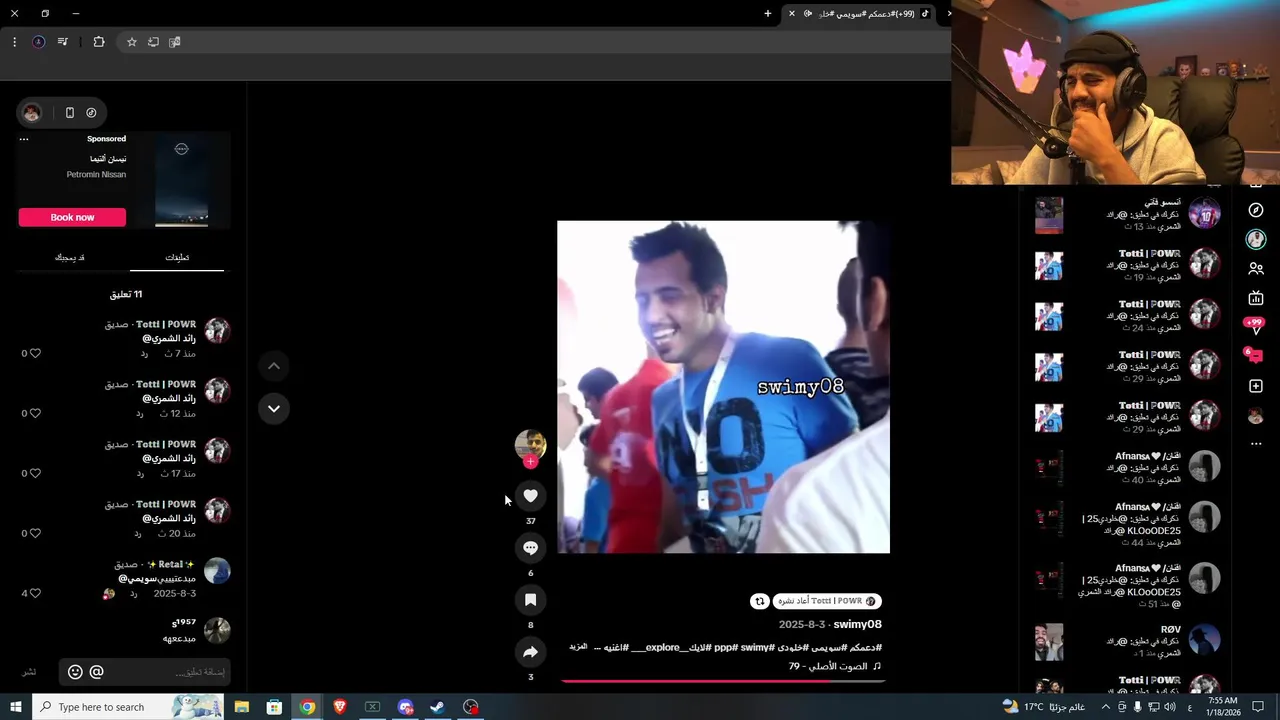Open the original sound link below the caption
The width and height of the screenshot is (1280, 720).
[835, 666]
